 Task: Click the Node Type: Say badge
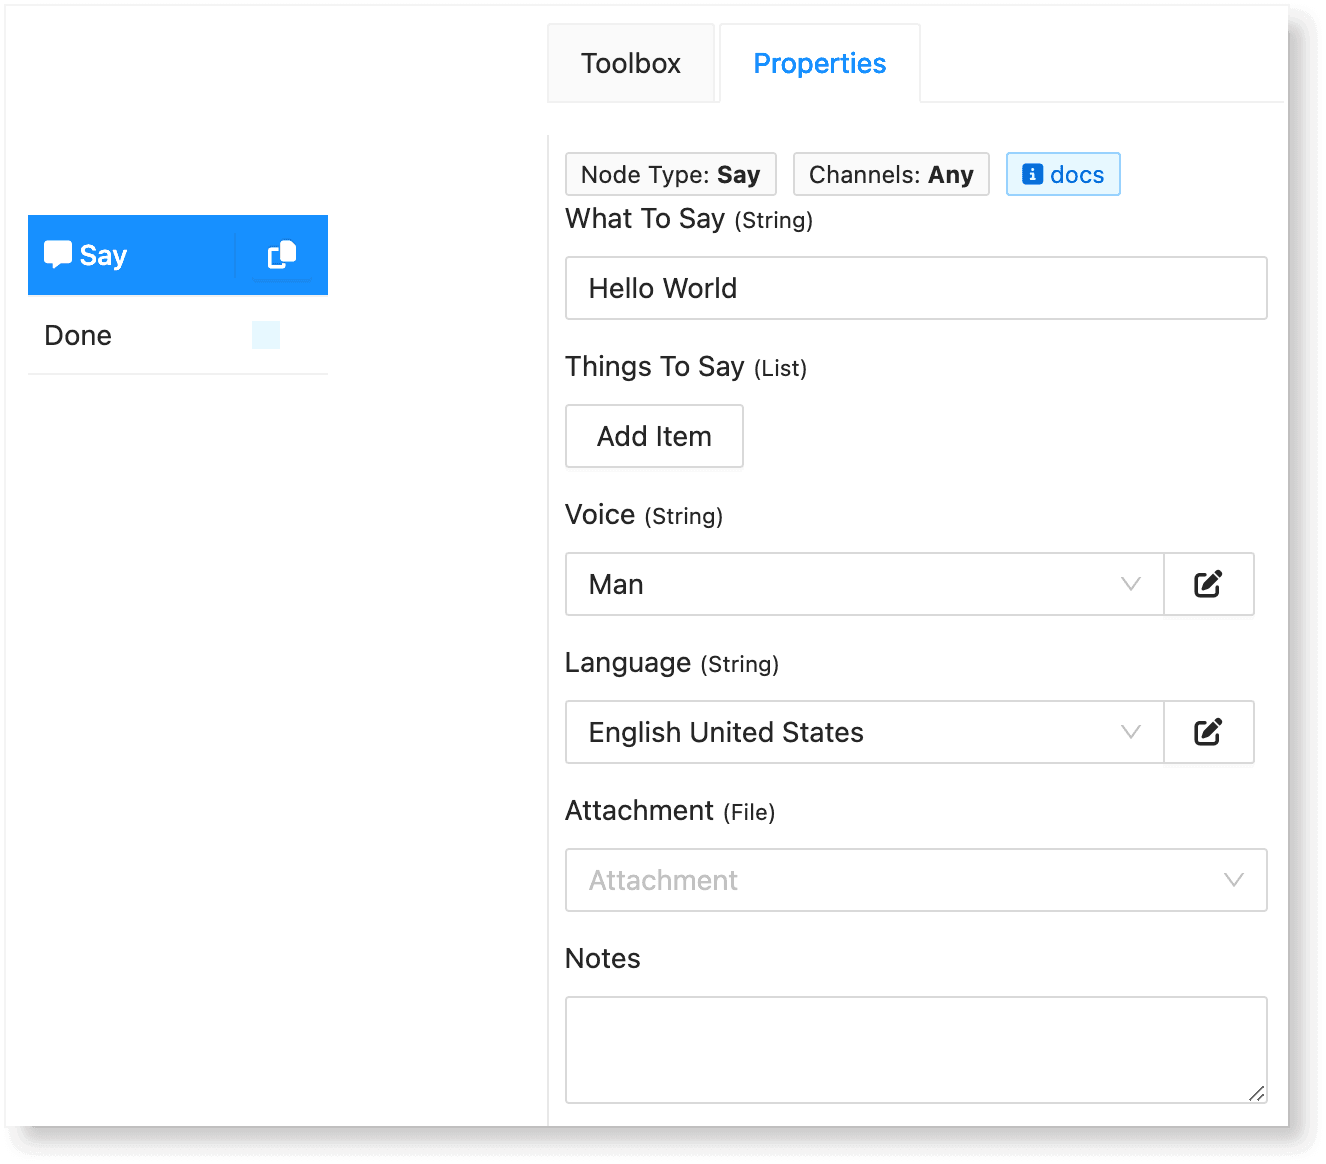tap(671, 174)
